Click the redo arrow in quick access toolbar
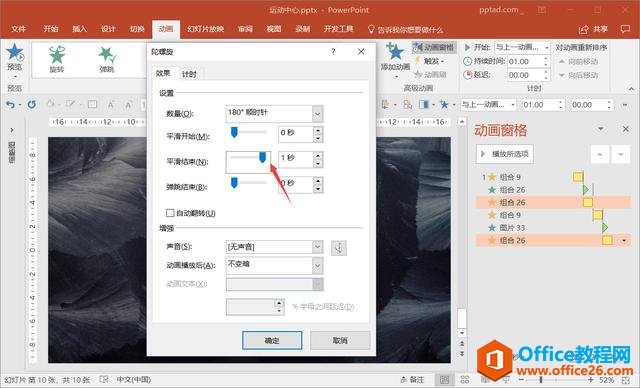This screenshot has height=388, width=640. click(31, 105)
